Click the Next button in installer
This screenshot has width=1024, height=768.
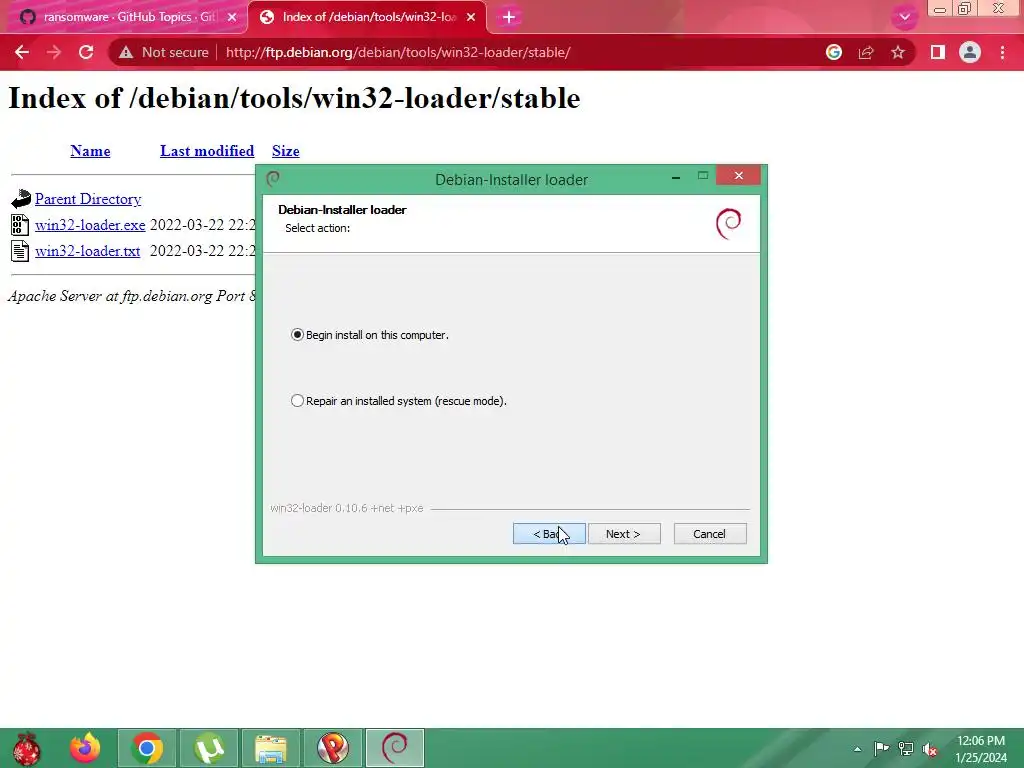click(624, 534)
